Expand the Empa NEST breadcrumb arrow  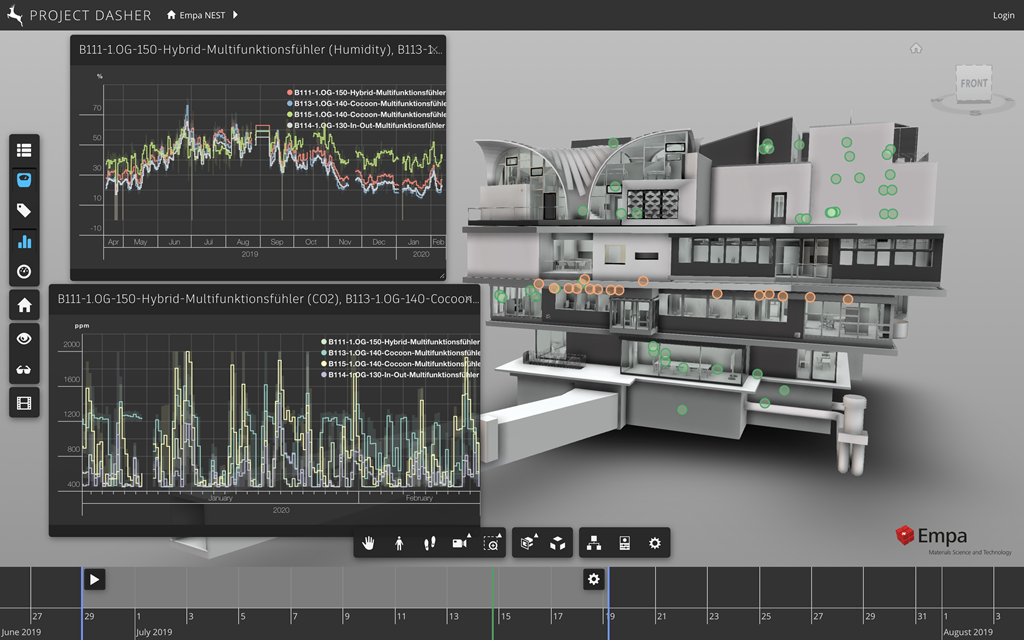pyautogui.click(x=235, y=15)
